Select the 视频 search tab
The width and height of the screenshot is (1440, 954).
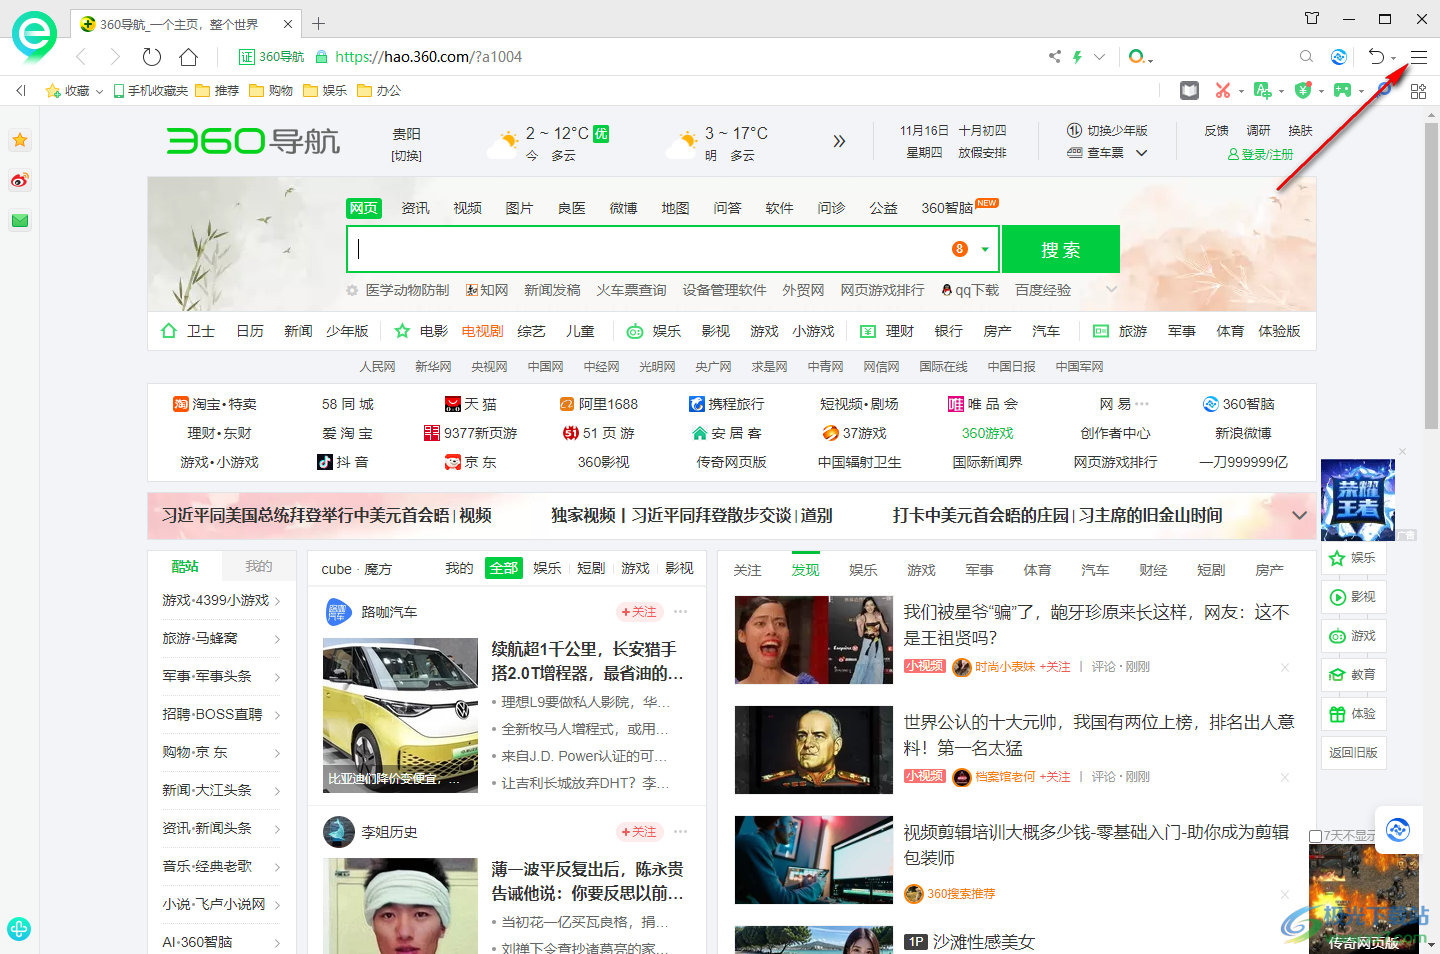click(x=467, y=208)
